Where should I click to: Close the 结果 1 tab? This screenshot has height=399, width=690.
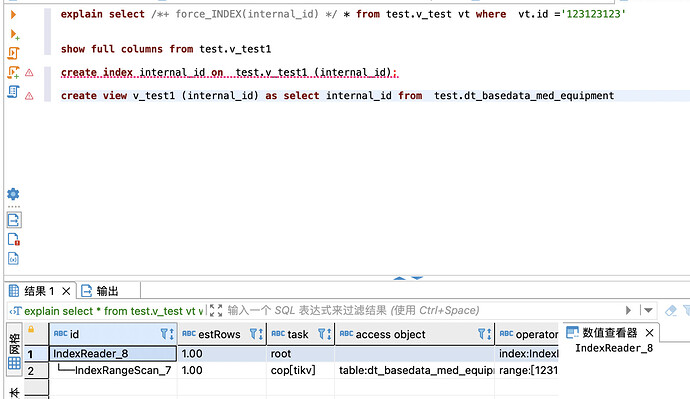click(66, 291)
